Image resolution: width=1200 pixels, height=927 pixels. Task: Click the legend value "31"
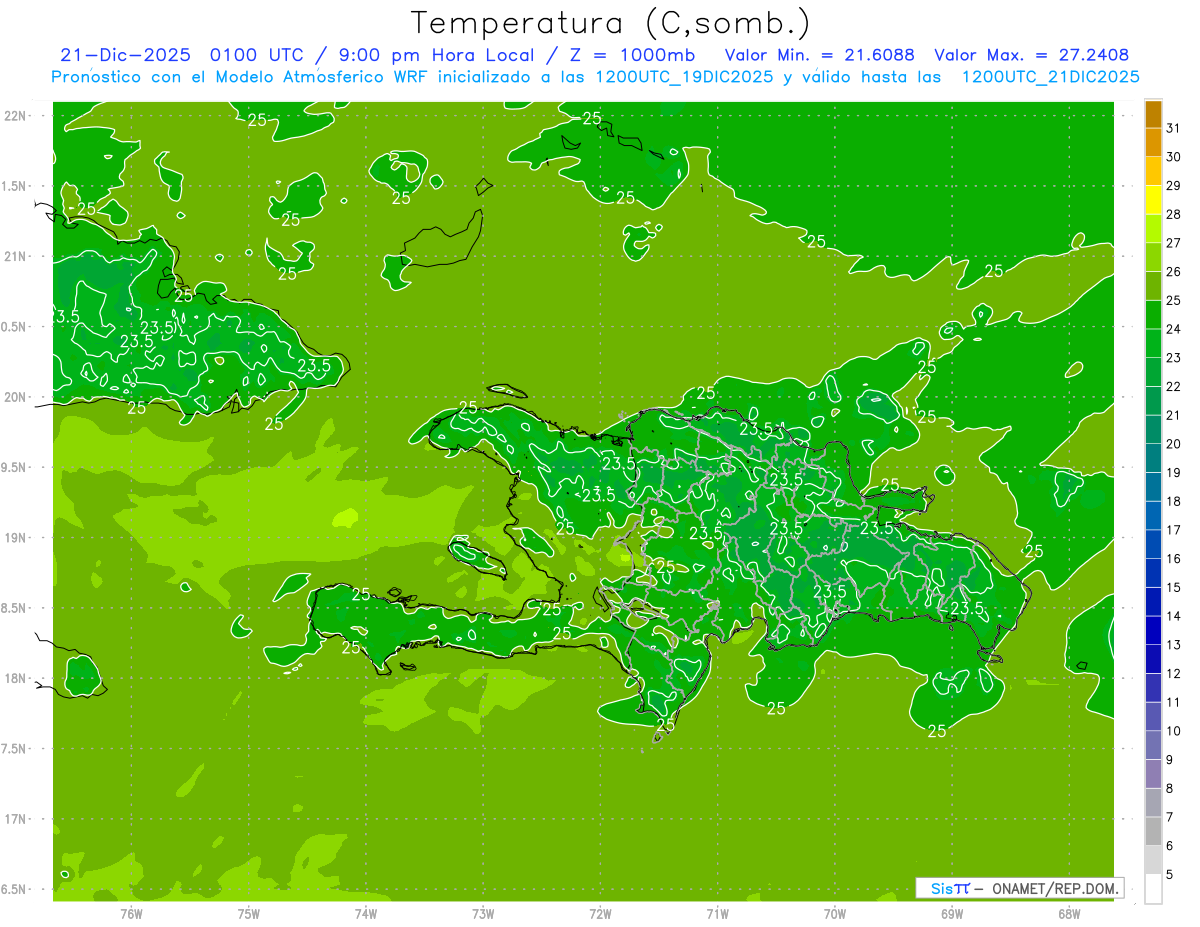pyautogui.click(x=1174, y=128)
